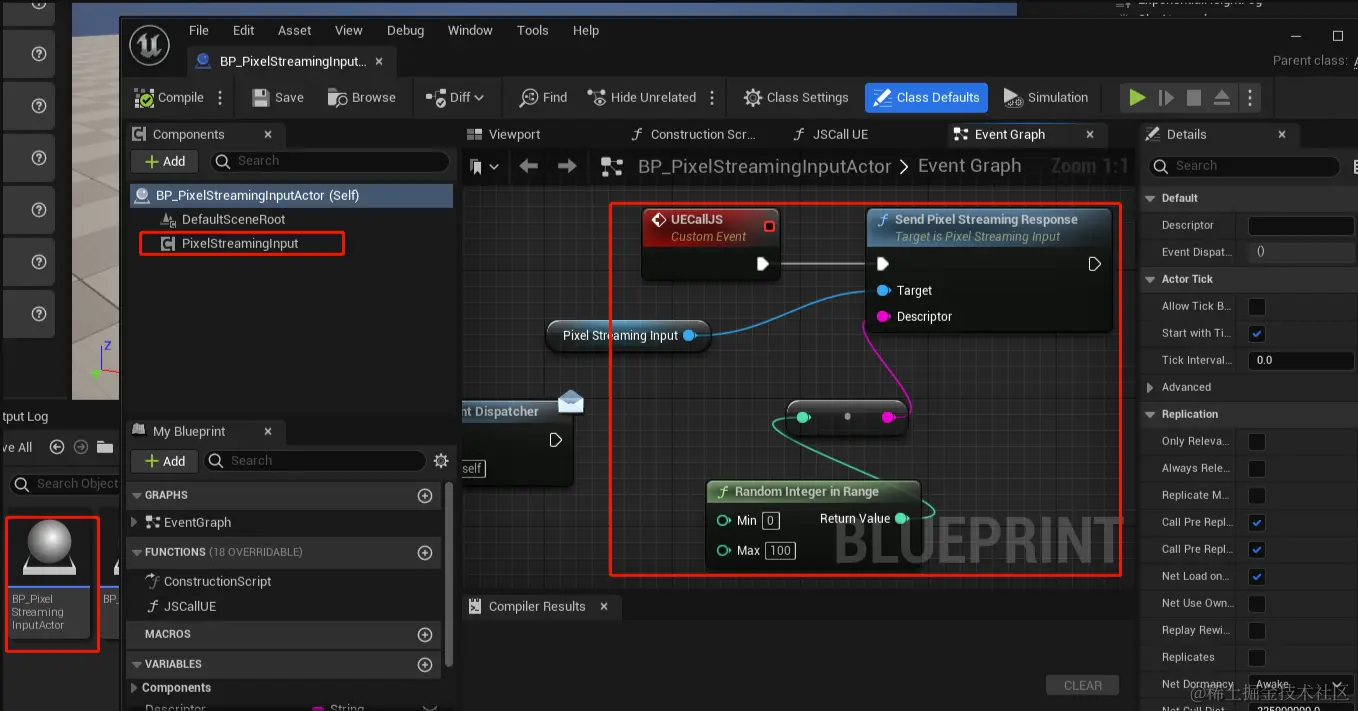This screenshot has width=1358, height=711.
Task: Select BP_PixelStreamingInputActor (Self) row
Action: click(291, 195)
